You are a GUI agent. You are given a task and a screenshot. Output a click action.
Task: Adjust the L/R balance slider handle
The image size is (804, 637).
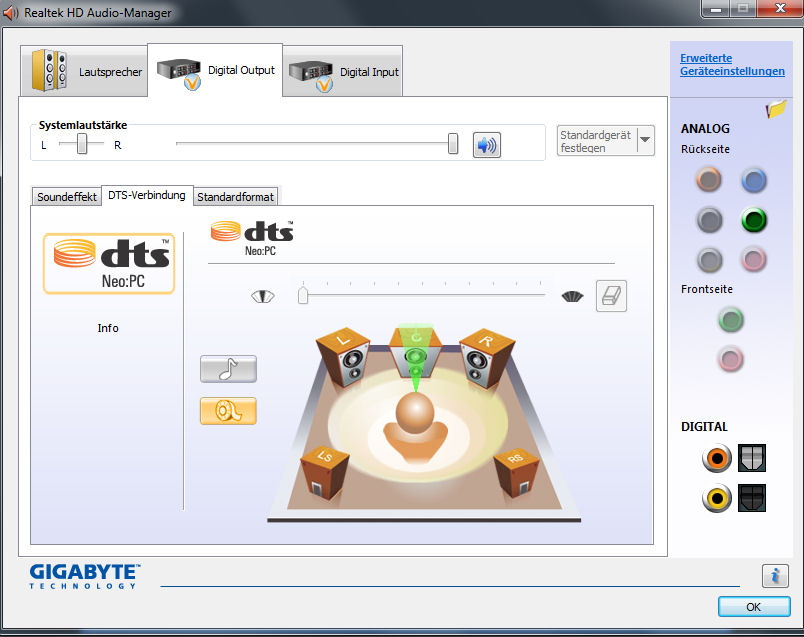click(82, 144)
